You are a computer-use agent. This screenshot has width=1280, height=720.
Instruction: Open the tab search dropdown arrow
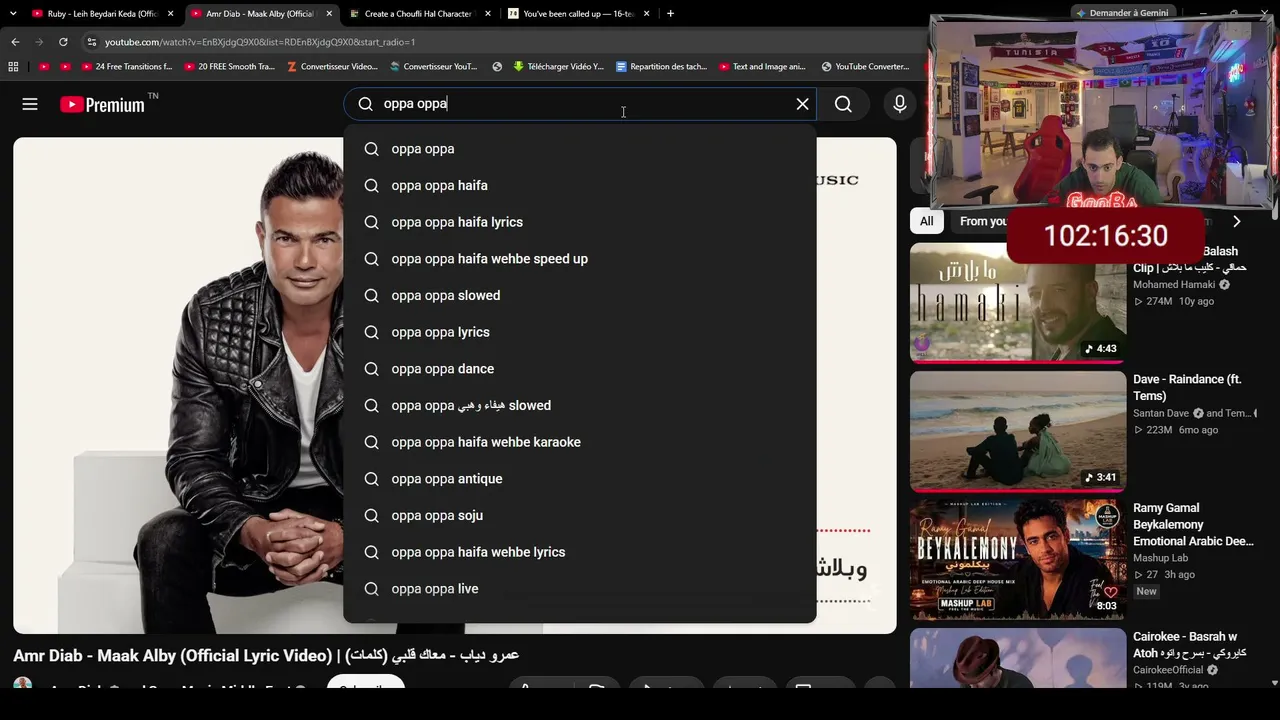(13, 14)
